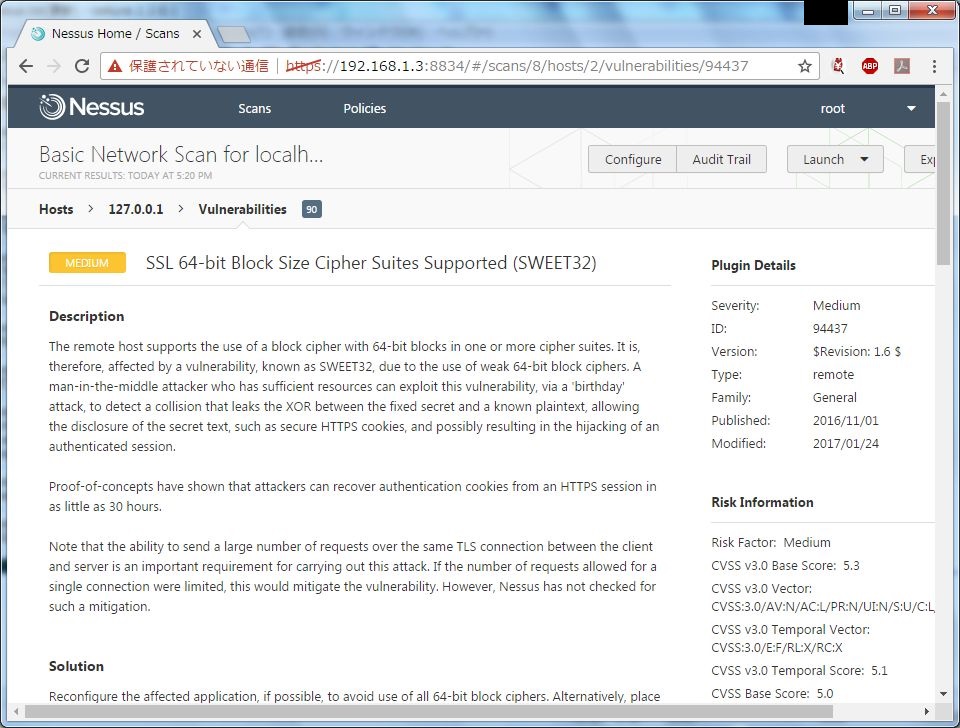
Task: Click the red bug extension icon
Action: pyautogui.click(x=838, y=66)
